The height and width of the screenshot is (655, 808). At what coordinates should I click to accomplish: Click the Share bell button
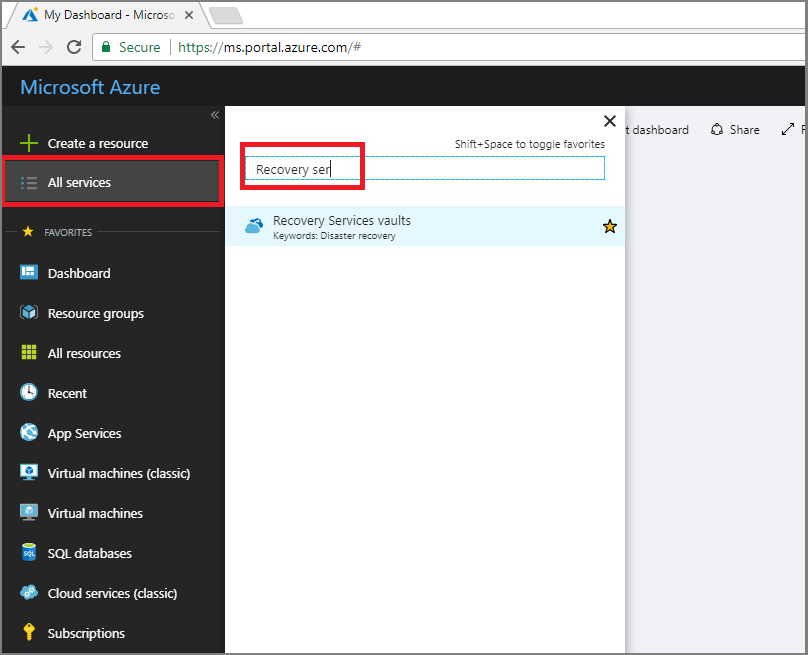tap(735, 129)
